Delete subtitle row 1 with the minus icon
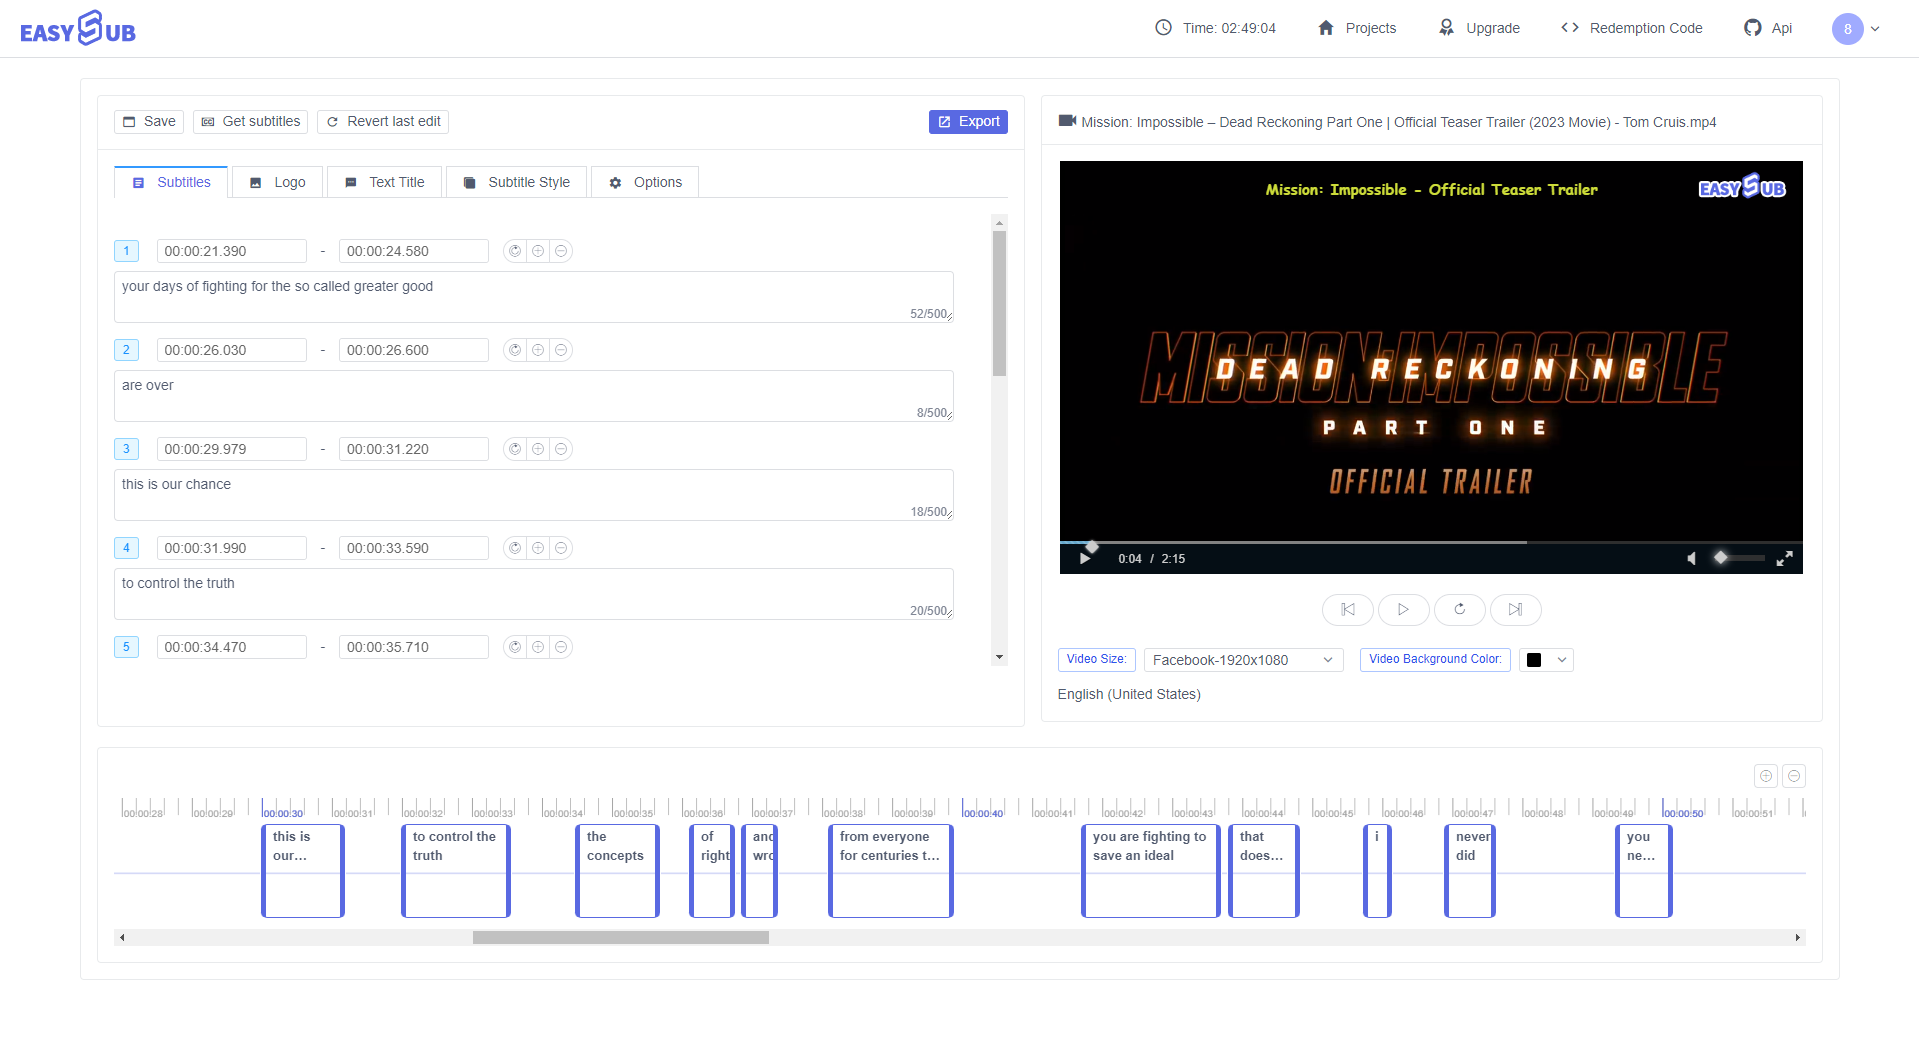 click(x=561, y=251)
